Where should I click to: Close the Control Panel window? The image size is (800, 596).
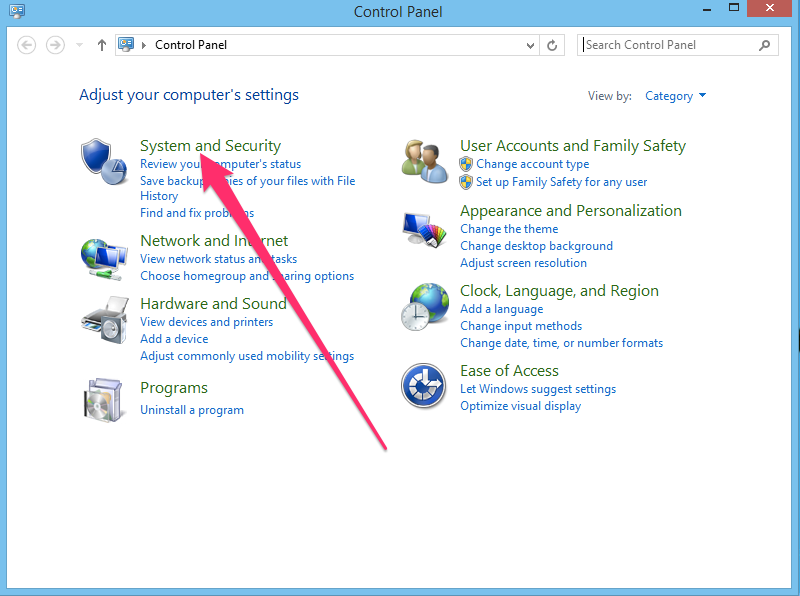coord(770,8)
